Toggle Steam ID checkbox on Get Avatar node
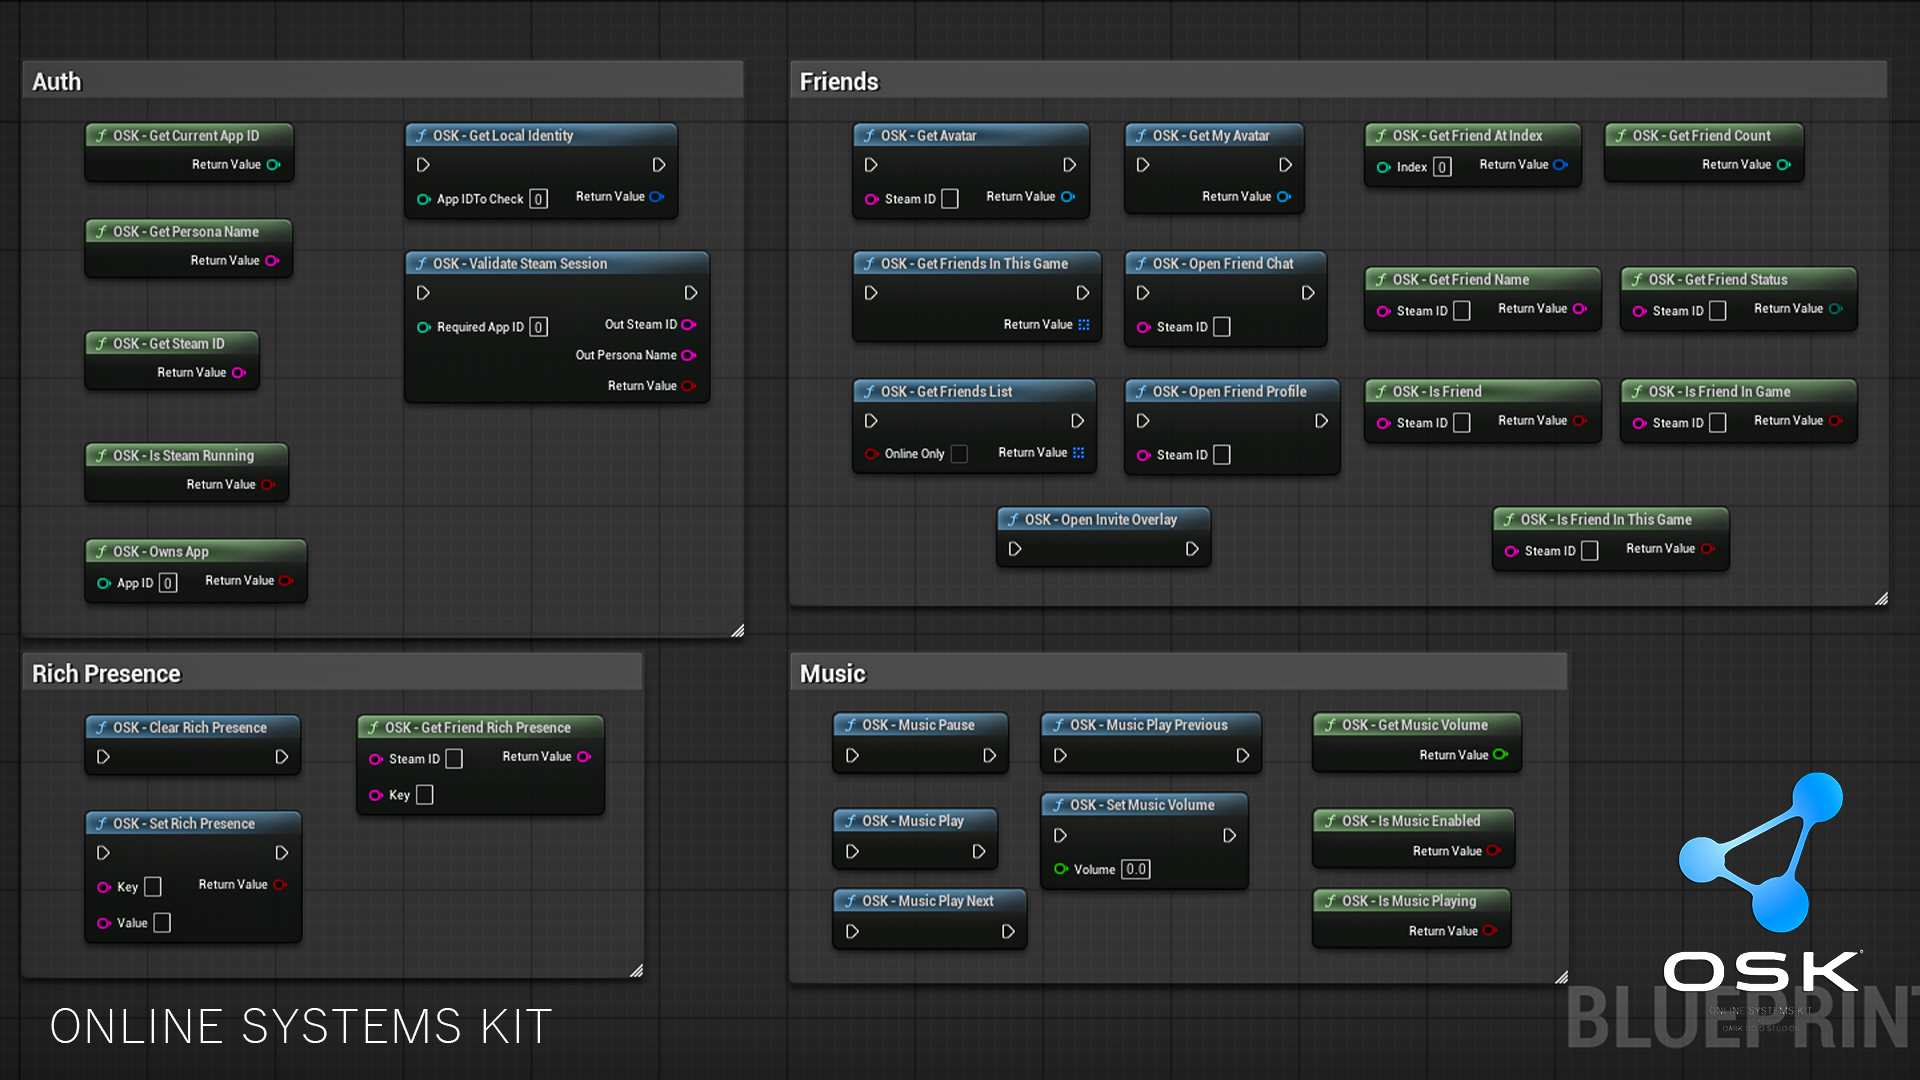The height and width of the screenshot is (1080, 1920). (948, 199)
